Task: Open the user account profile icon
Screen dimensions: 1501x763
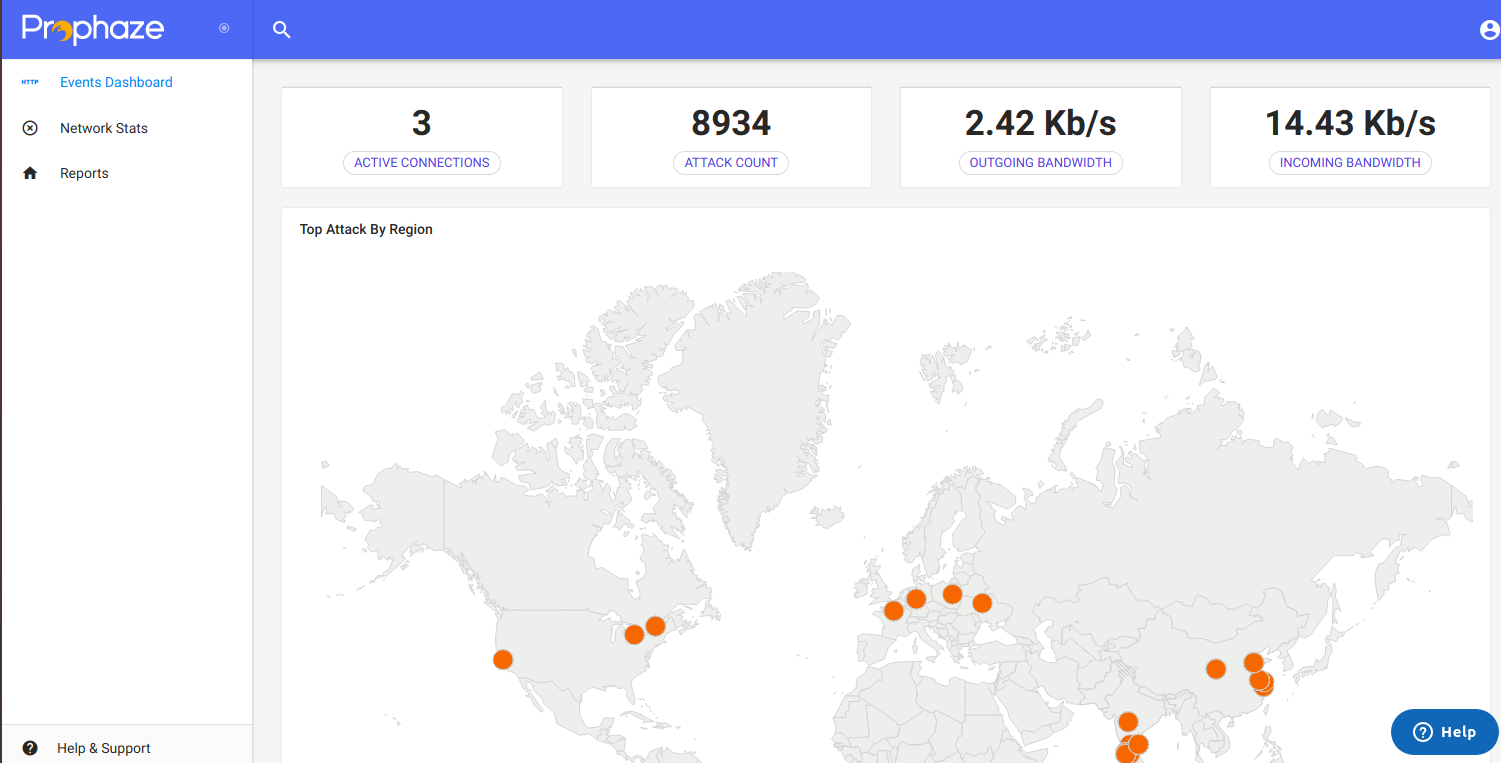Action: click(1489, 30)
